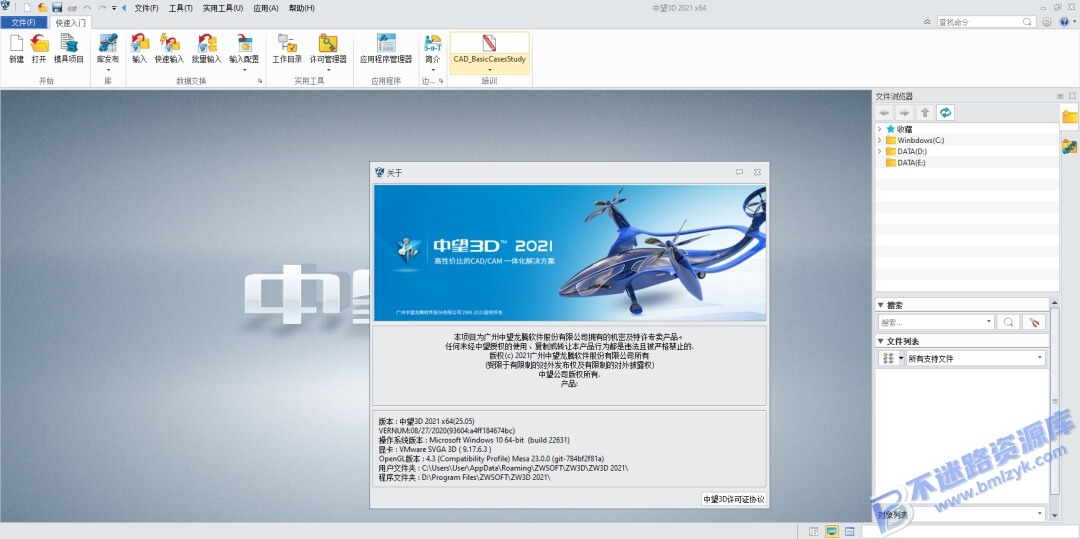The width and height of the screenshot is (1080, 539).
Task: Click the refresh icon in the file browser
Action: pyautogui.click(x=946, y=112)
